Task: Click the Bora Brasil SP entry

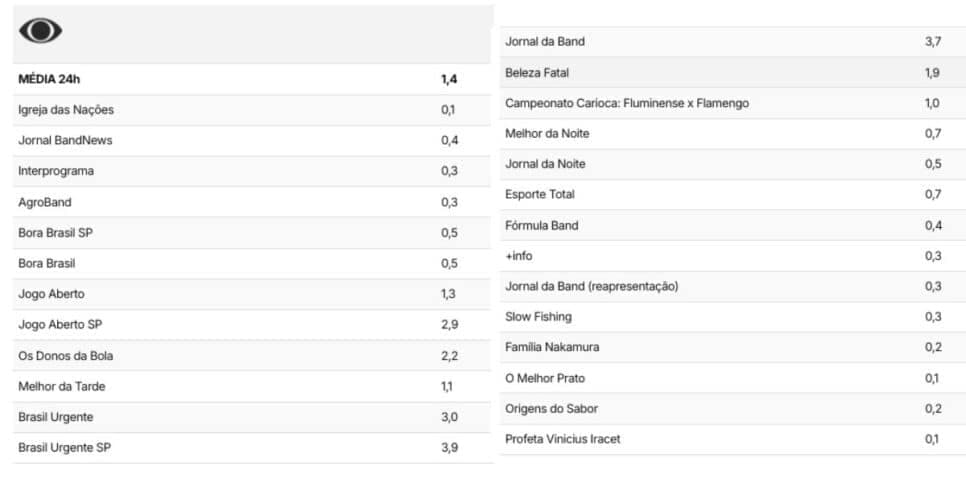Action: (x=252, y=233)
